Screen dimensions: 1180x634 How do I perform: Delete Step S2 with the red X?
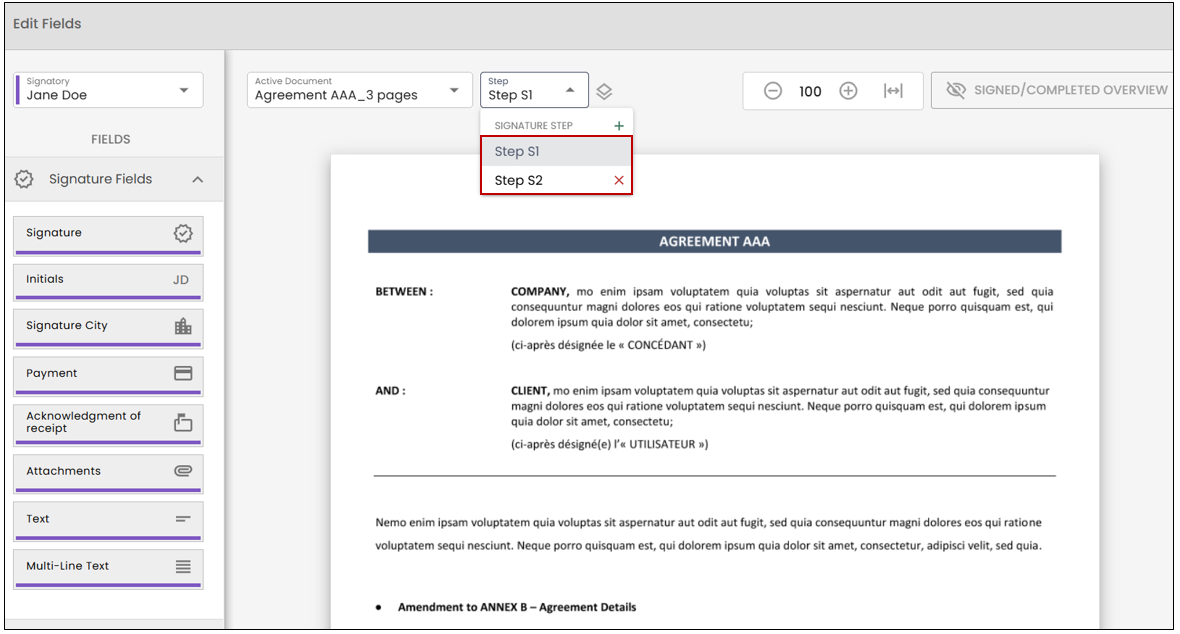[619, 181]
